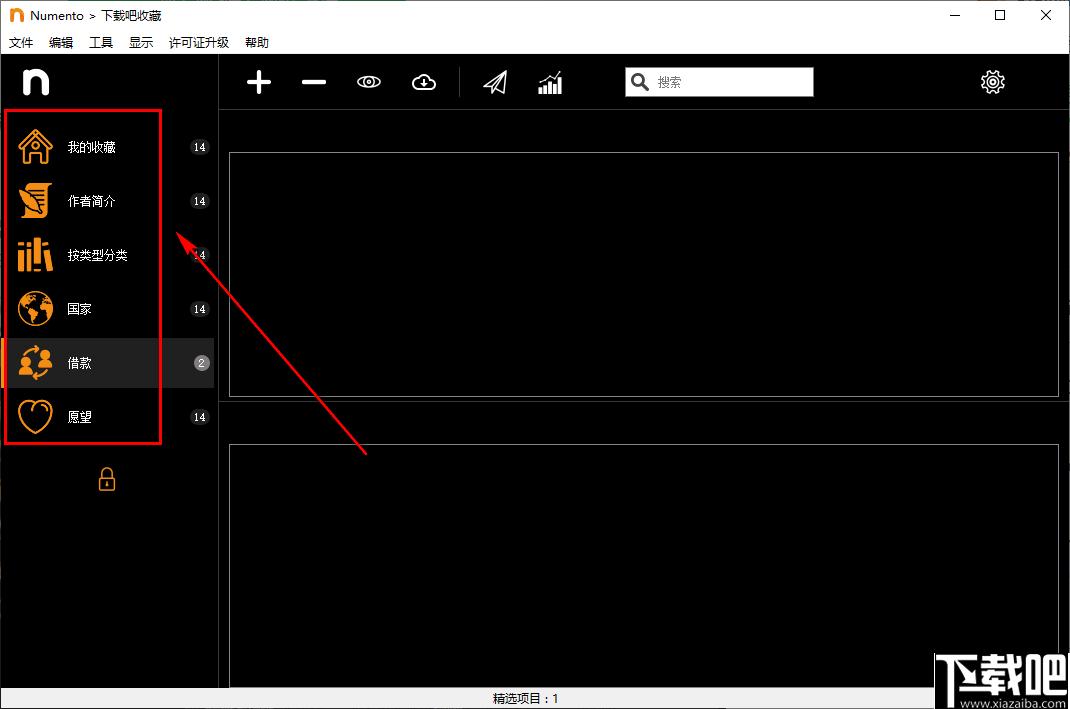The image size is (1070, 709).
Task: Click the paper plane send icon
Action: (495, 83)
